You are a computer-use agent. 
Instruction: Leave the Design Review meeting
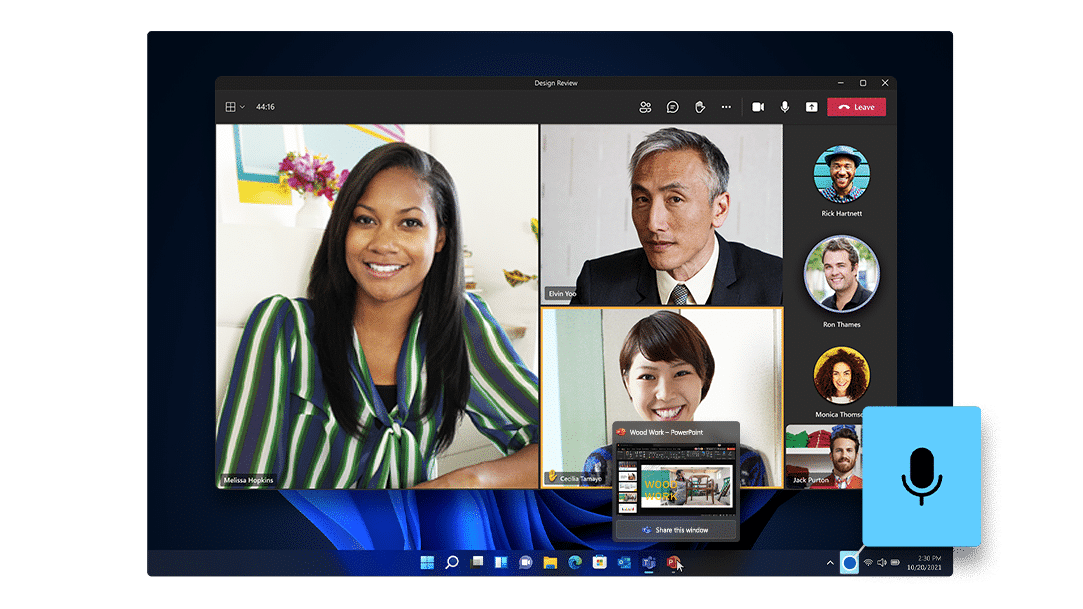858,107
